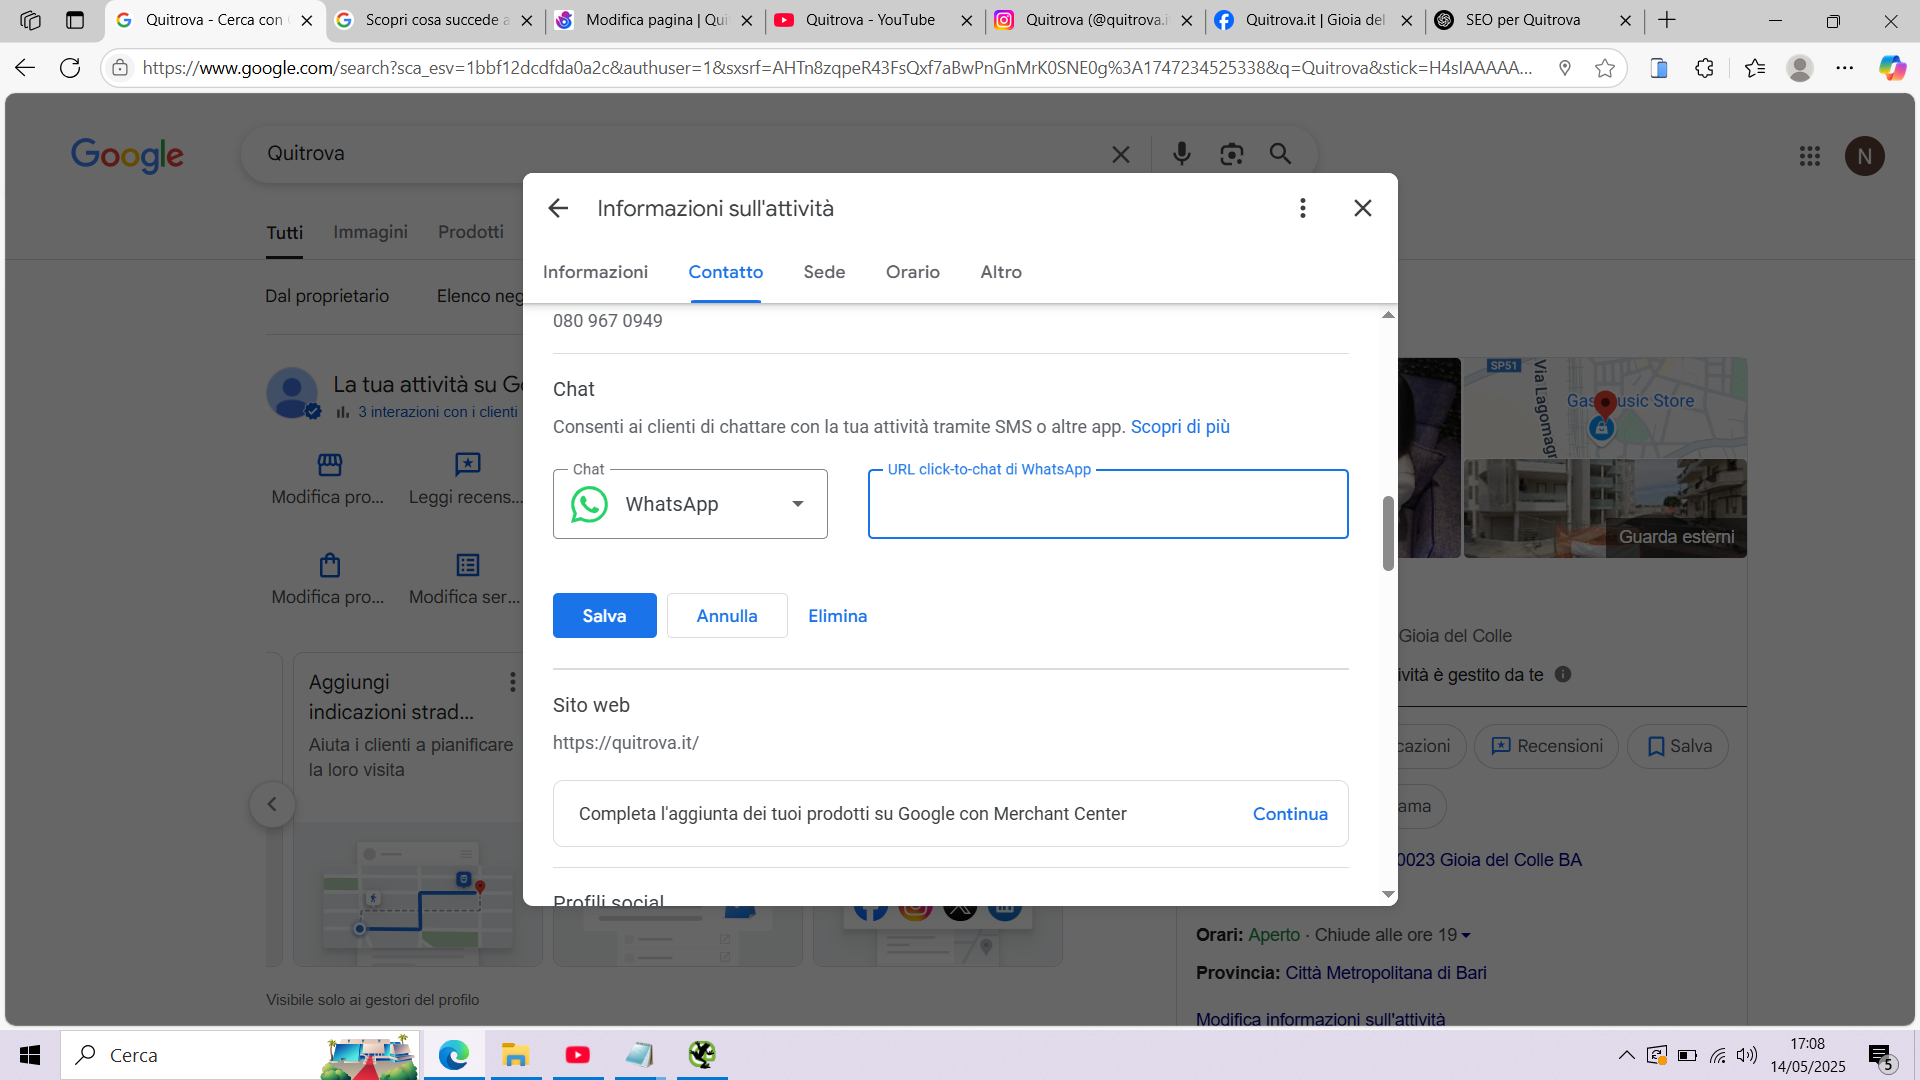Viewport: 1920px width, 1080px height.
Task: Open the taskbar volume control
Action: coord(1747,1055)
